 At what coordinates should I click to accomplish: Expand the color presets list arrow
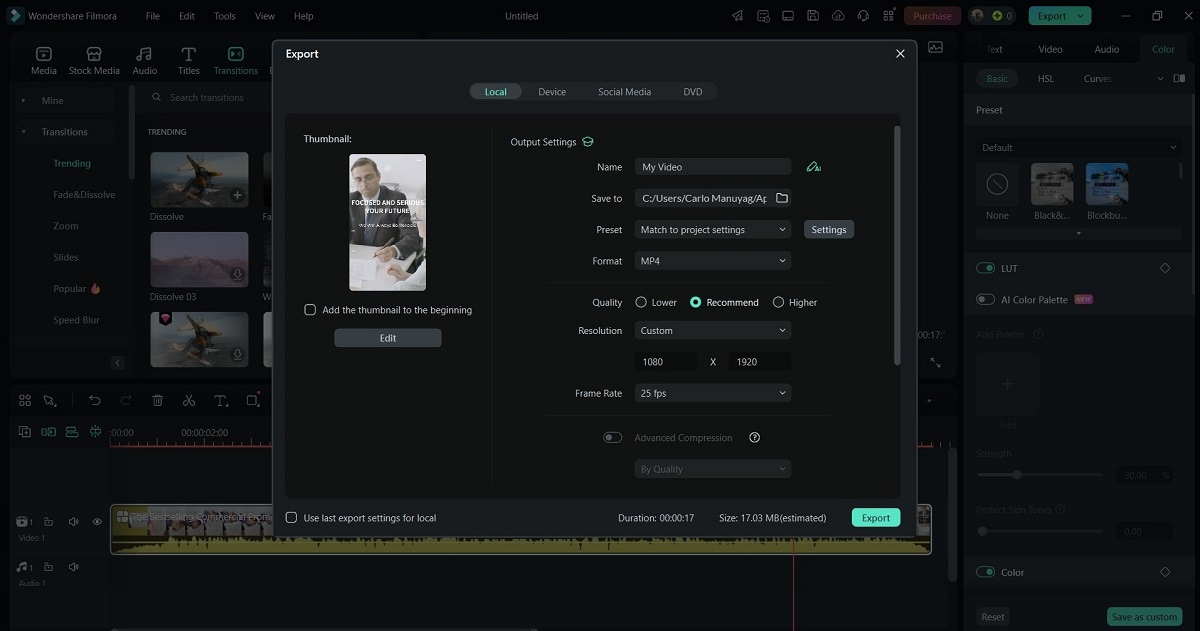1078,233
